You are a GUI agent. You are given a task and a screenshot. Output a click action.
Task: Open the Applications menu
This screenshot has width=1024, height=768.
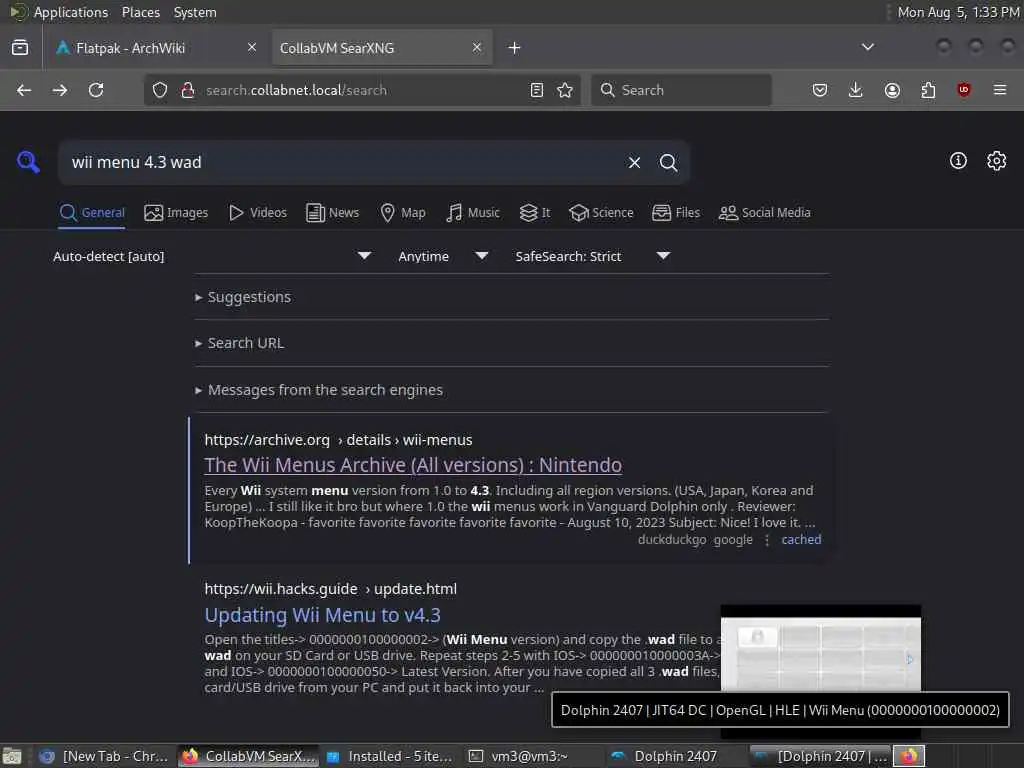click(71, 12)
